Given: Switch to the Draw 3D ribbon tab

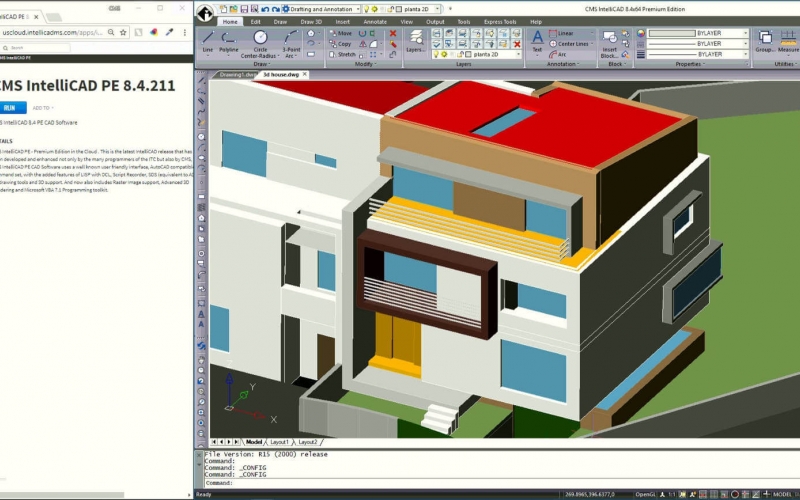Looking at the screenshot, I should point(311,22).
